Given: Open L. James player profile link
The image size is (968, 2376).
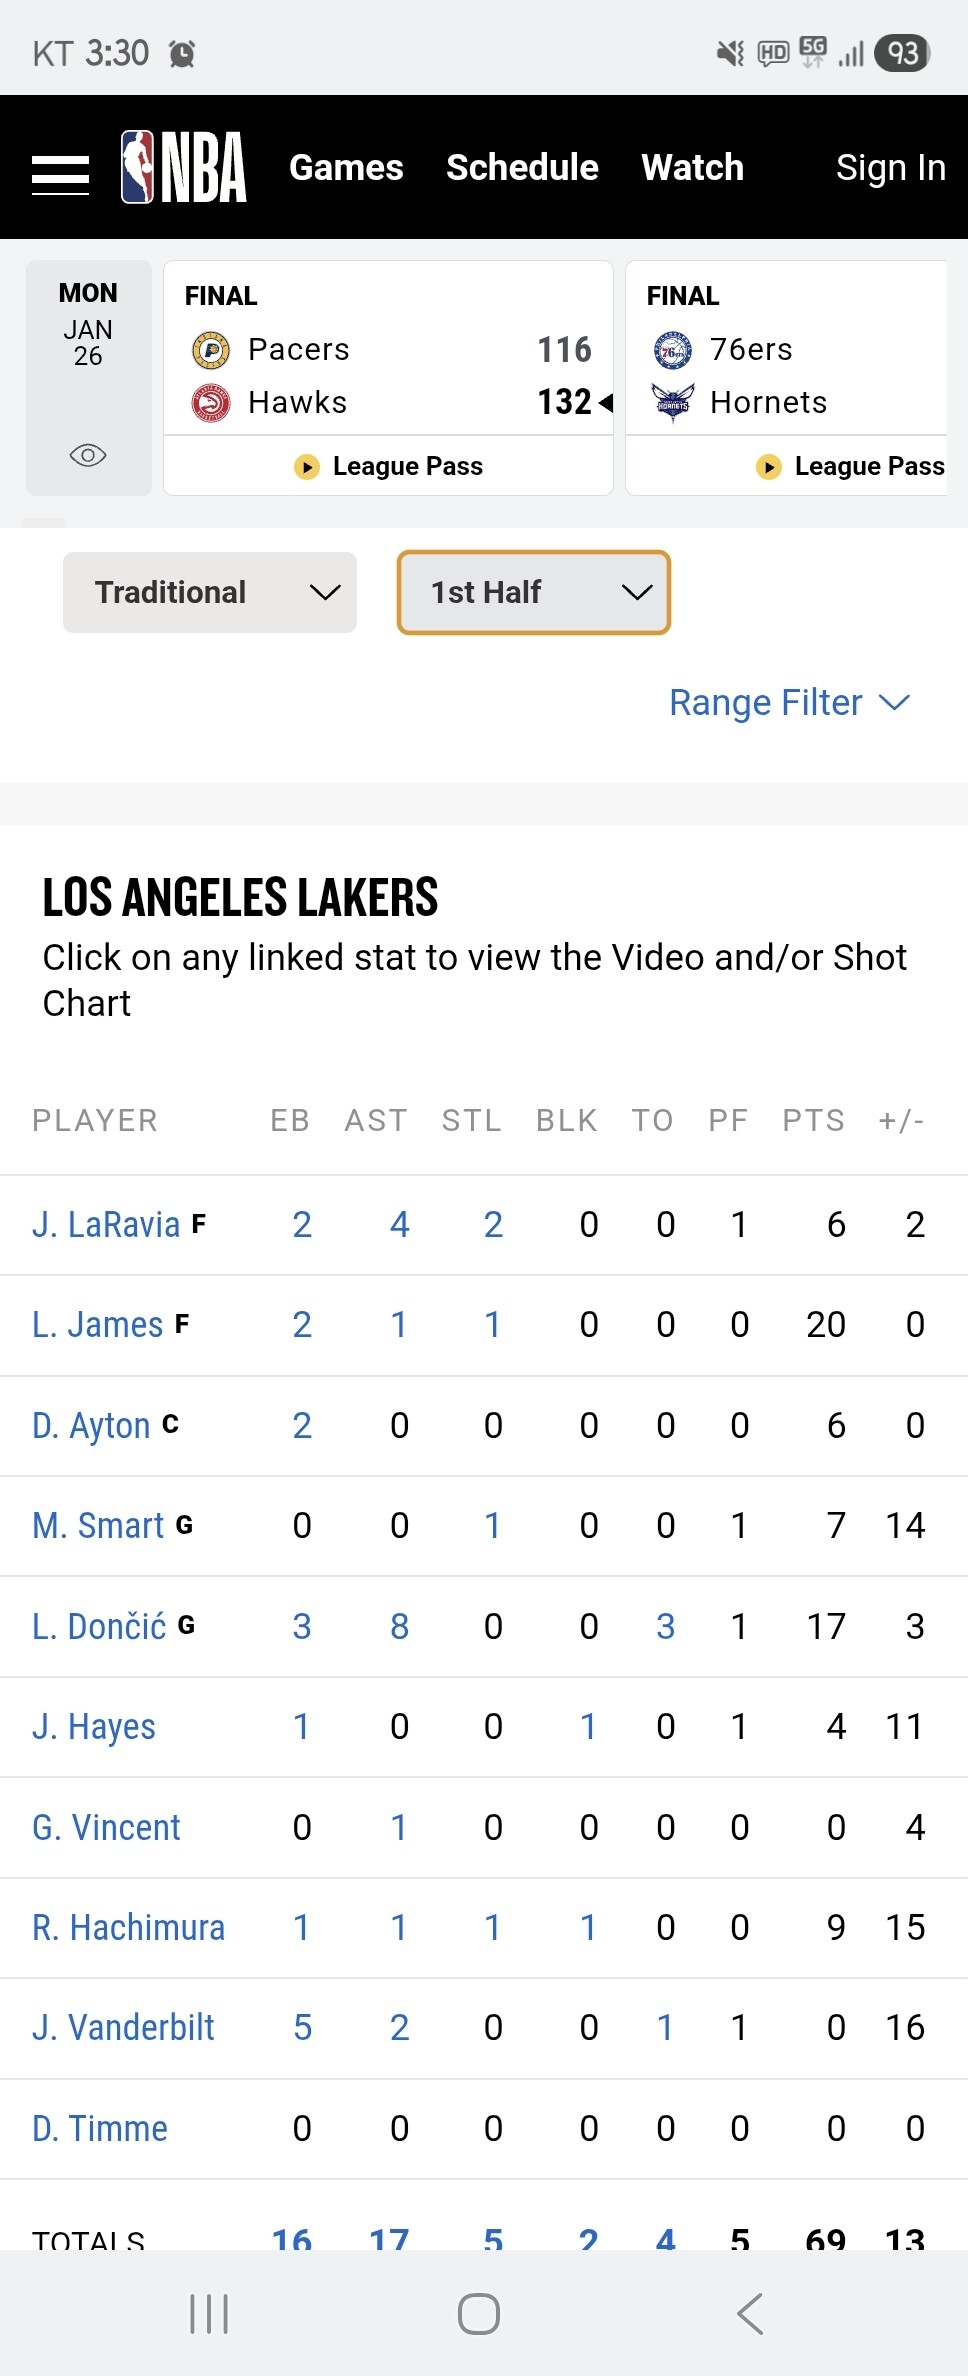Looking at the screenshot, I should point(97,1325).
